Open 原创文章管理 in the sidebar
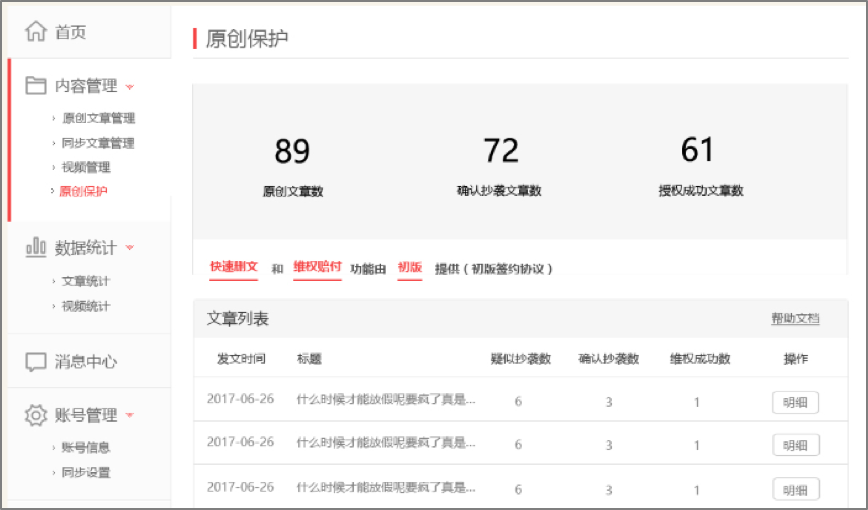This screenshot has height=510, width=868. click(98, 118)
